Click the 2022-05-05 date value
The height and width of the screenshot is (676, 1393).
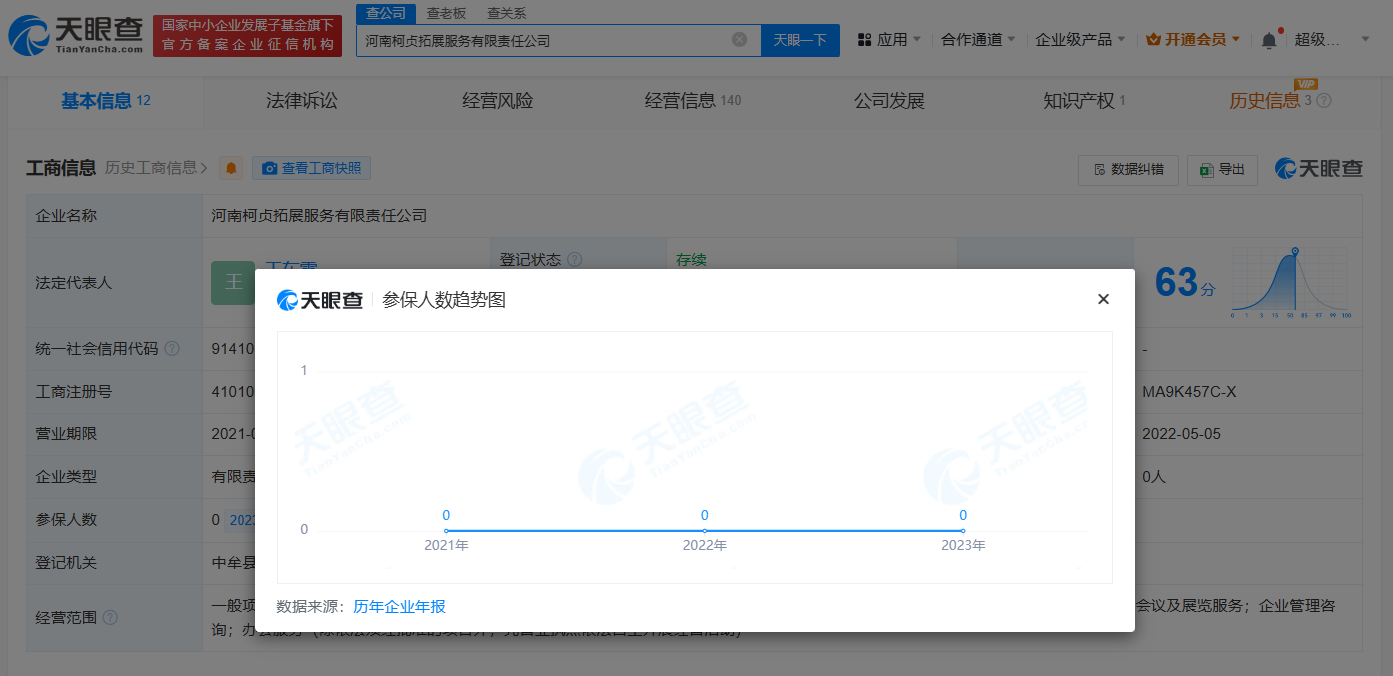pos(1181,434)
